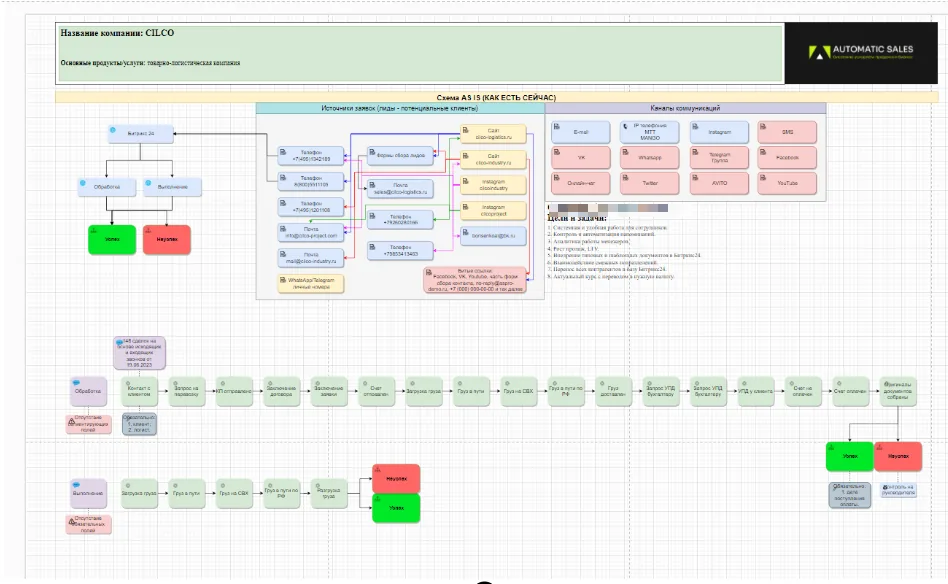Screen dimensions: 948x584
Task: Click the IP телефония MTT MANGO block
Action: coord(649,132)
